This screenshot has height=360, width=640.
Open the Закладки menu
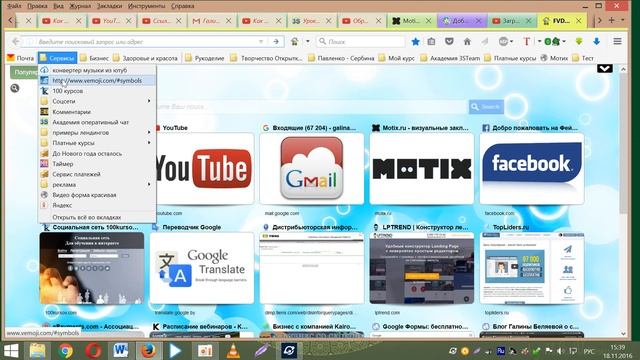pyautogui.click(x=109, y=6)
